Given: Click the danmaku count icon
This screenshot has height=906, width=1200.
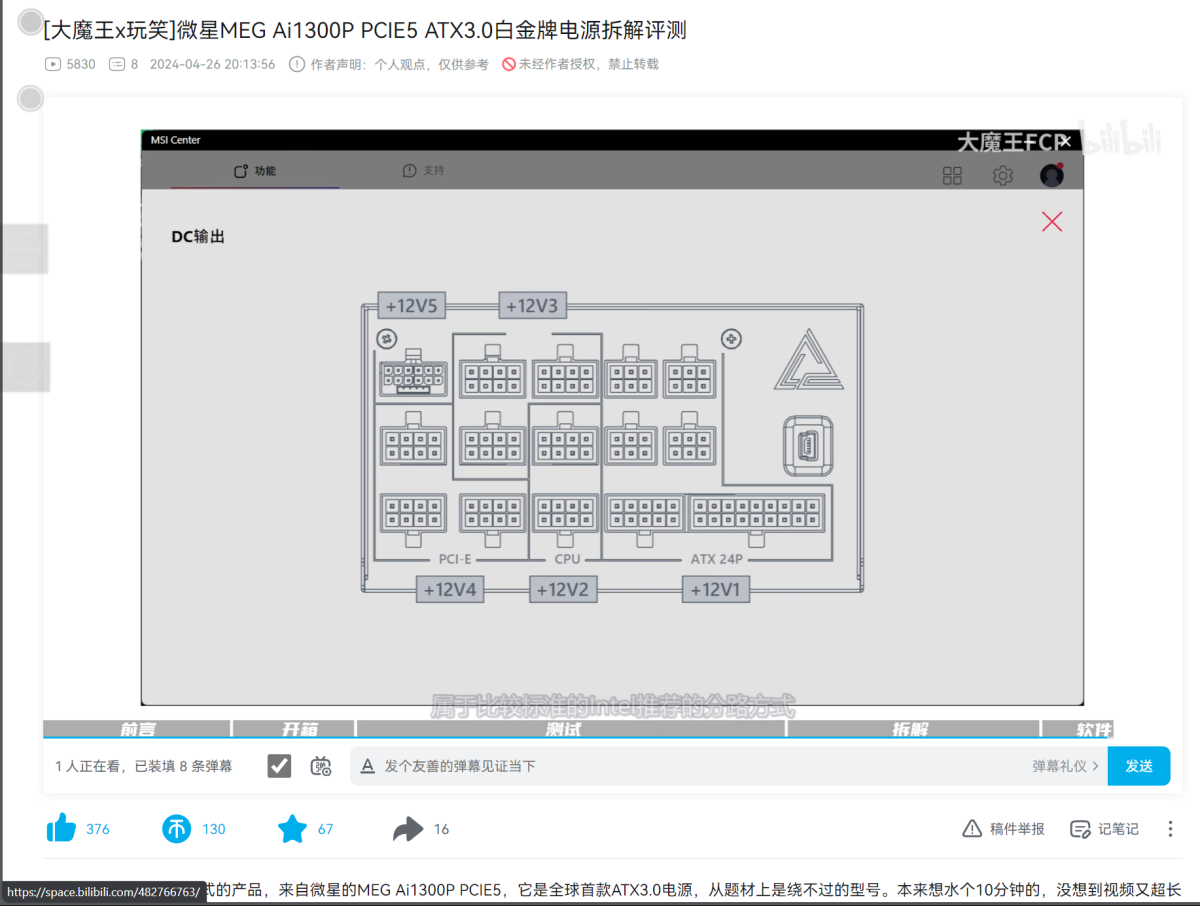Looking at the screenshot, I should tap(116, 64).
